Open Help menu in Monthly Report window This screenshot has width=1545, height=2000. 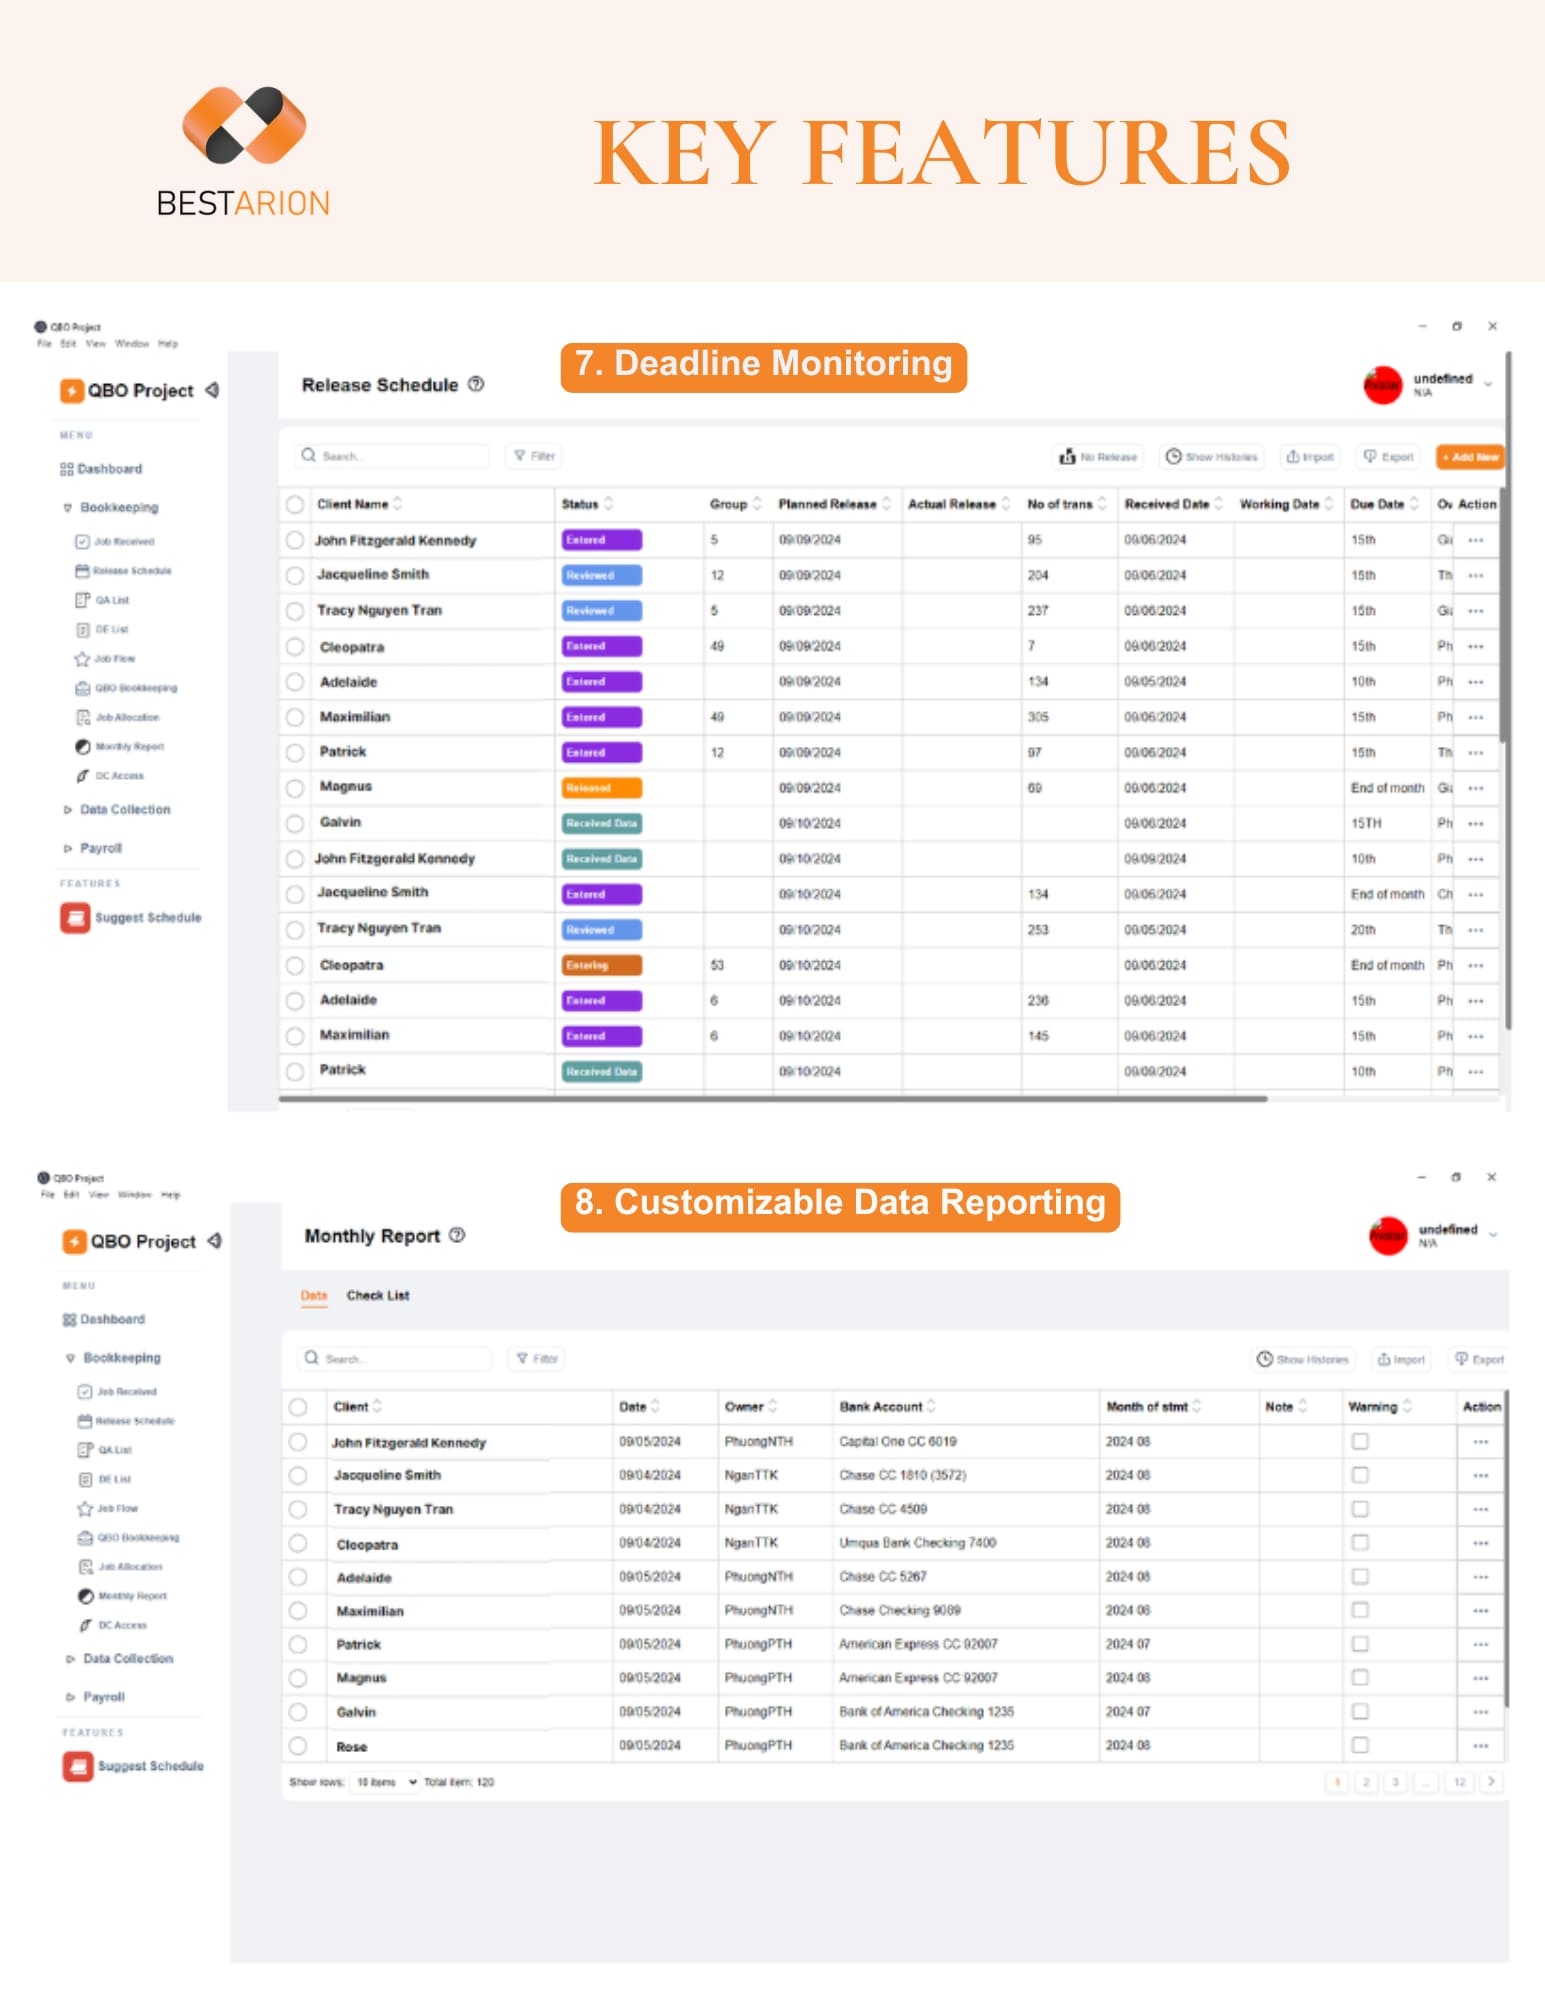[x=171, y=1195]
